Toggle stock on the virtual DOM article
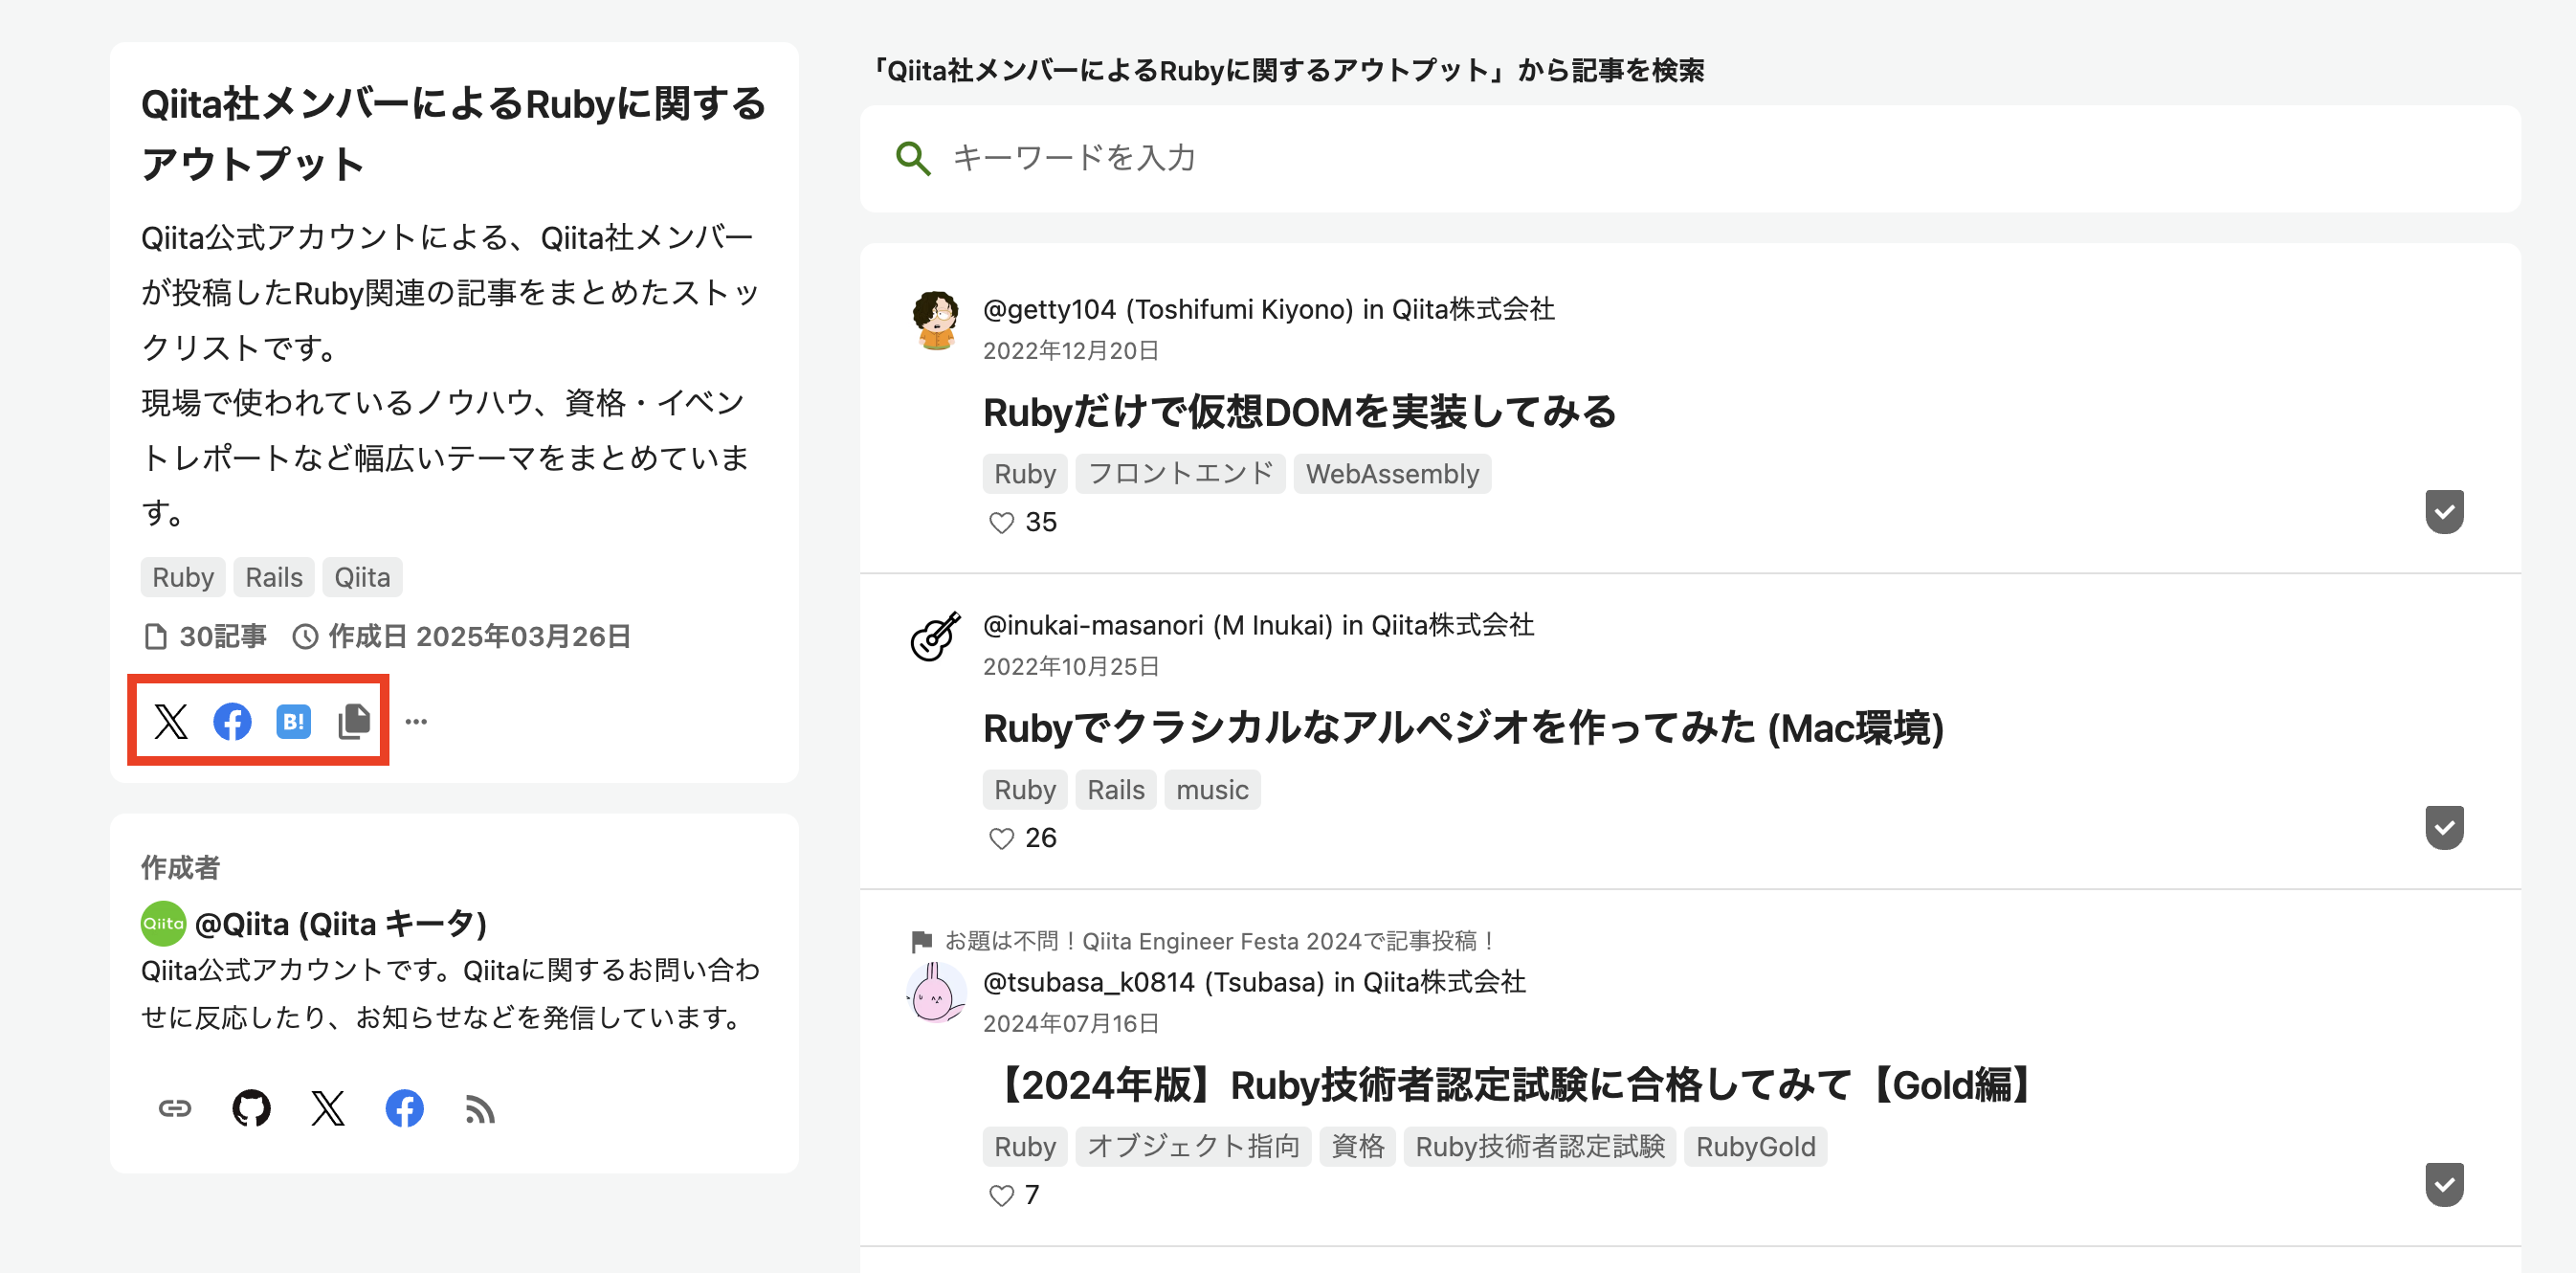The image size is (2576, 1273). pos(2444,512)
